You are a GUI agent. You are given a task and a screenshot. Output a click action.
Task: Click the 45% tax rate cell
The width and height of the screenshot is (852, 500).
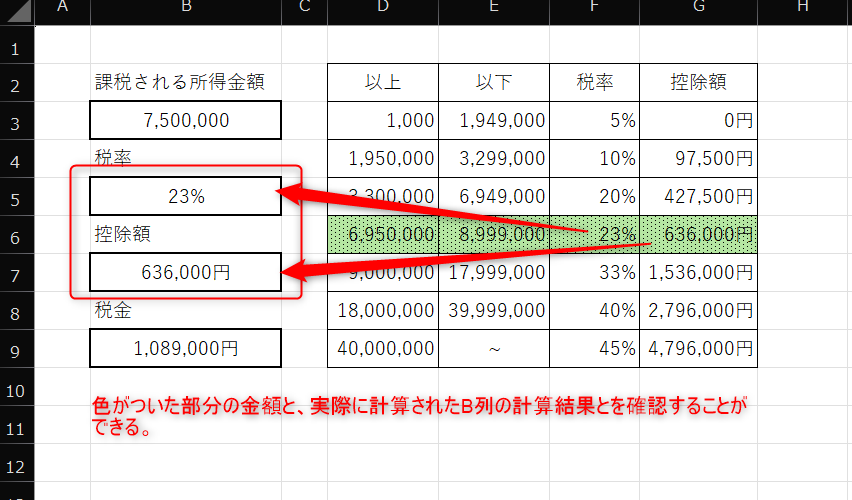[x=595, y=348]
